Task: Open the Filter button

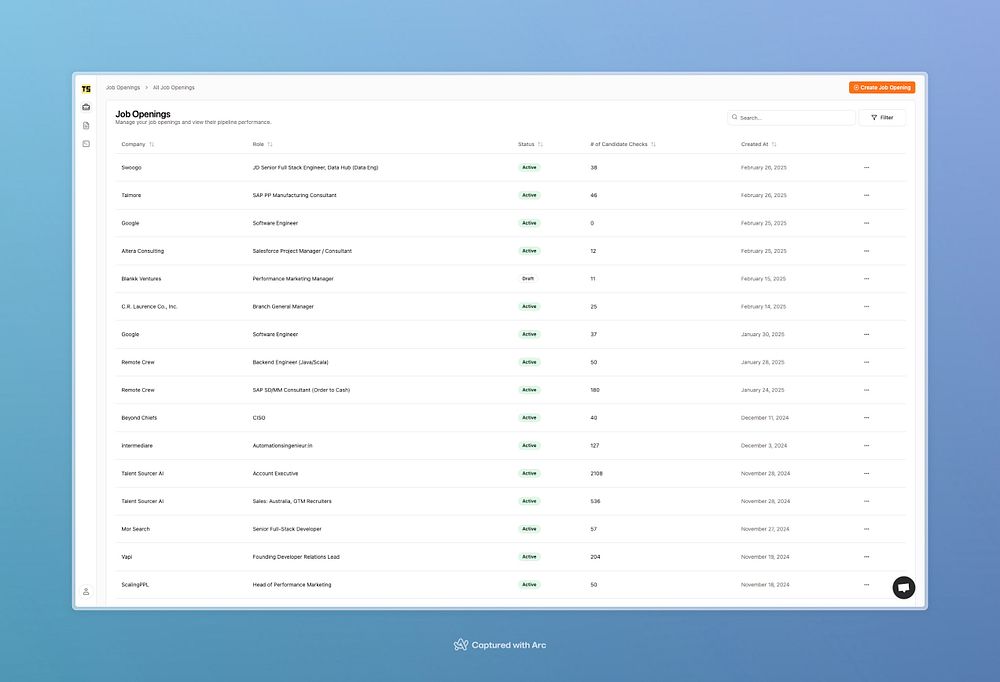Action: click(882, 117)
